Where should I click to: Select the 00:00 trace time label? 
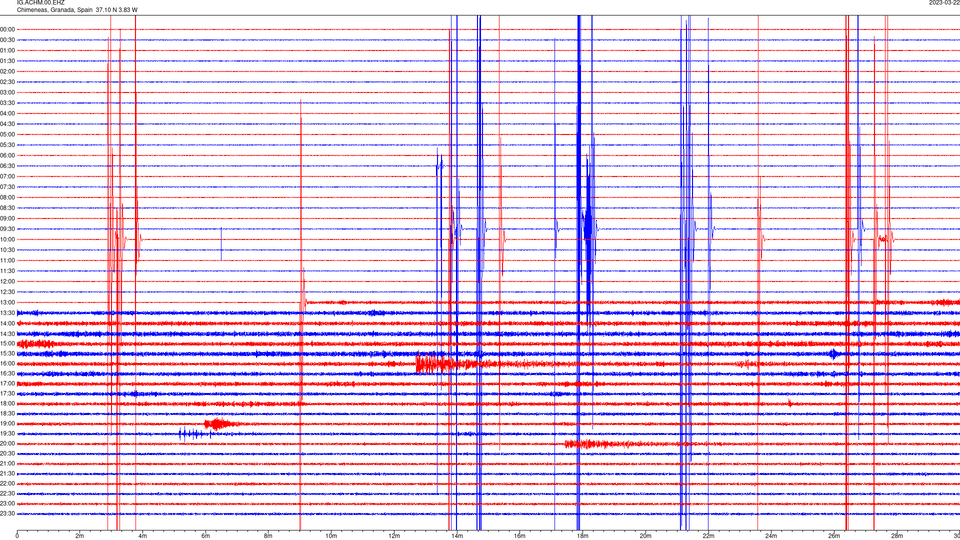7,29
